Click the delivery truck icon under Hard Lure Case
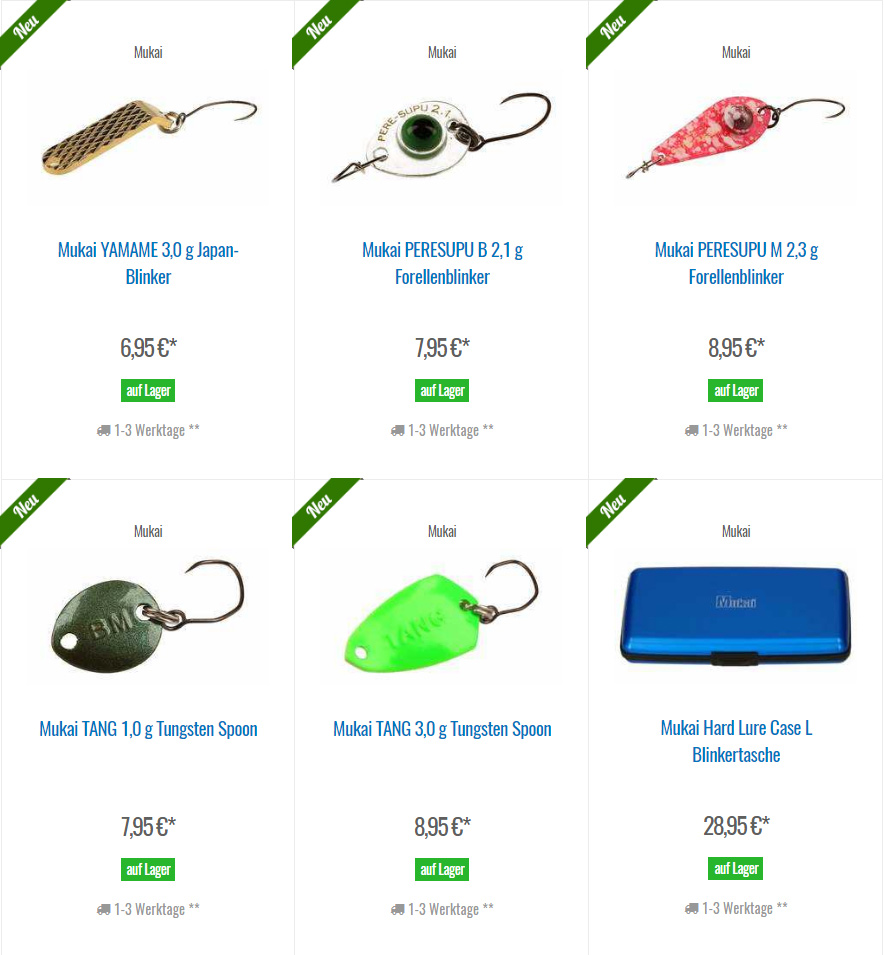The height and width of the screenshot is (955, 884). click(691, 909)
